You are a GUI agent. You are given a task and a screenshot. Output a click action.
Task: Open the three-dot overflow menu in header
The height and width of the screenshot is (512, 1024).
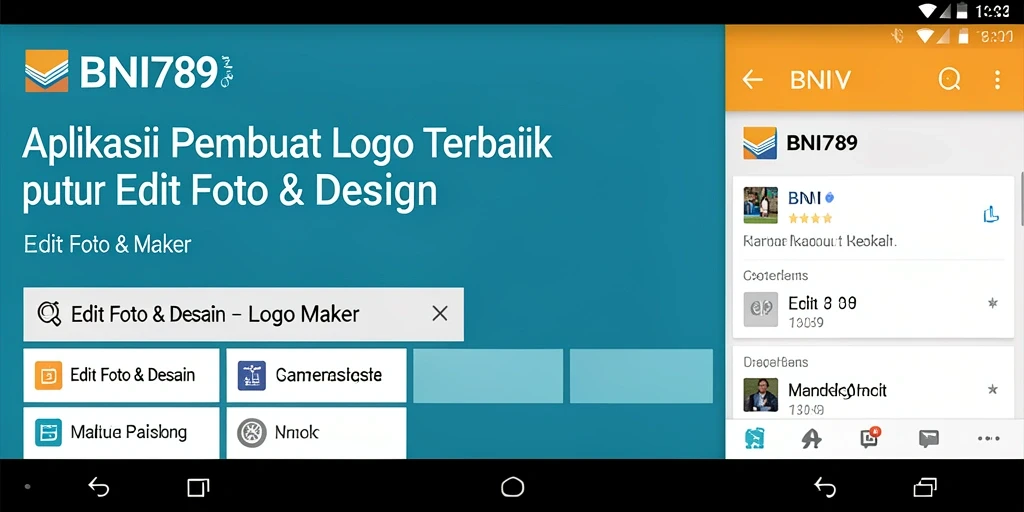[x=997, y=80]
